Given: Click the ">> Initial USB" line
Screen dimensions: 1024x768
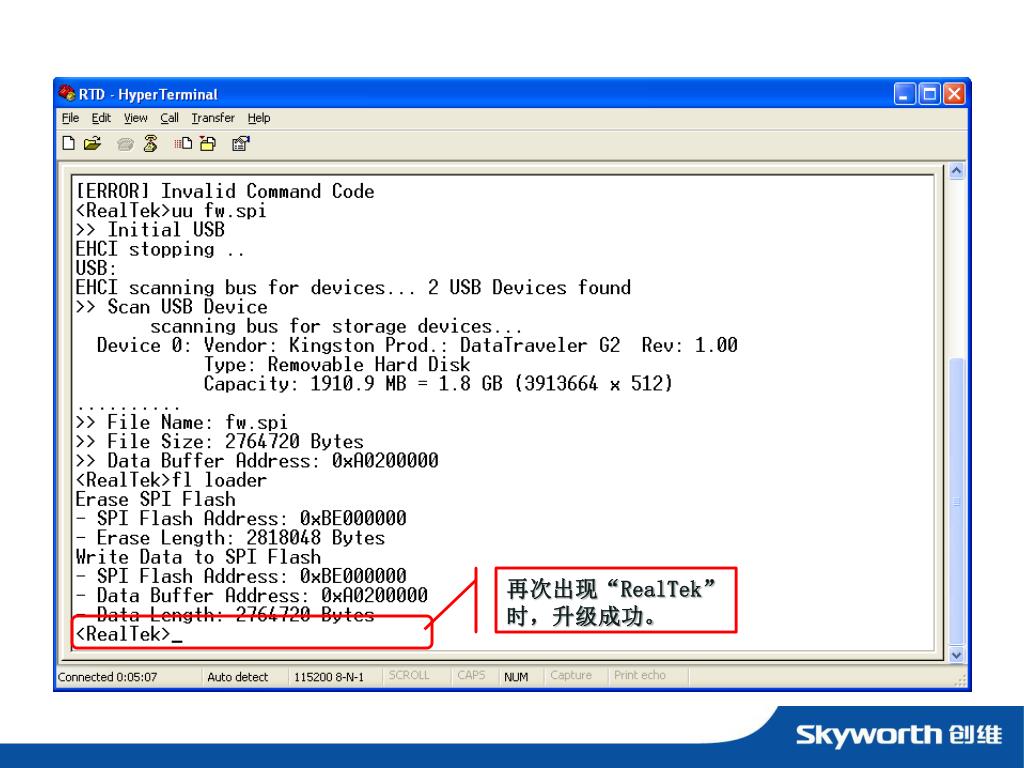Looking at the screenshot, I should pyautogui.click(x=150, y=230).
